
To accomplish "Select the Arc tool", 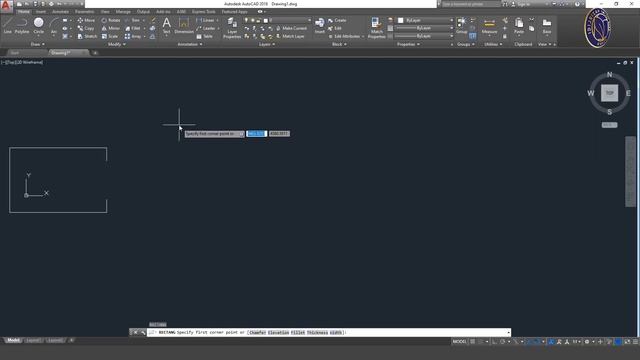I will pos(53,25).
